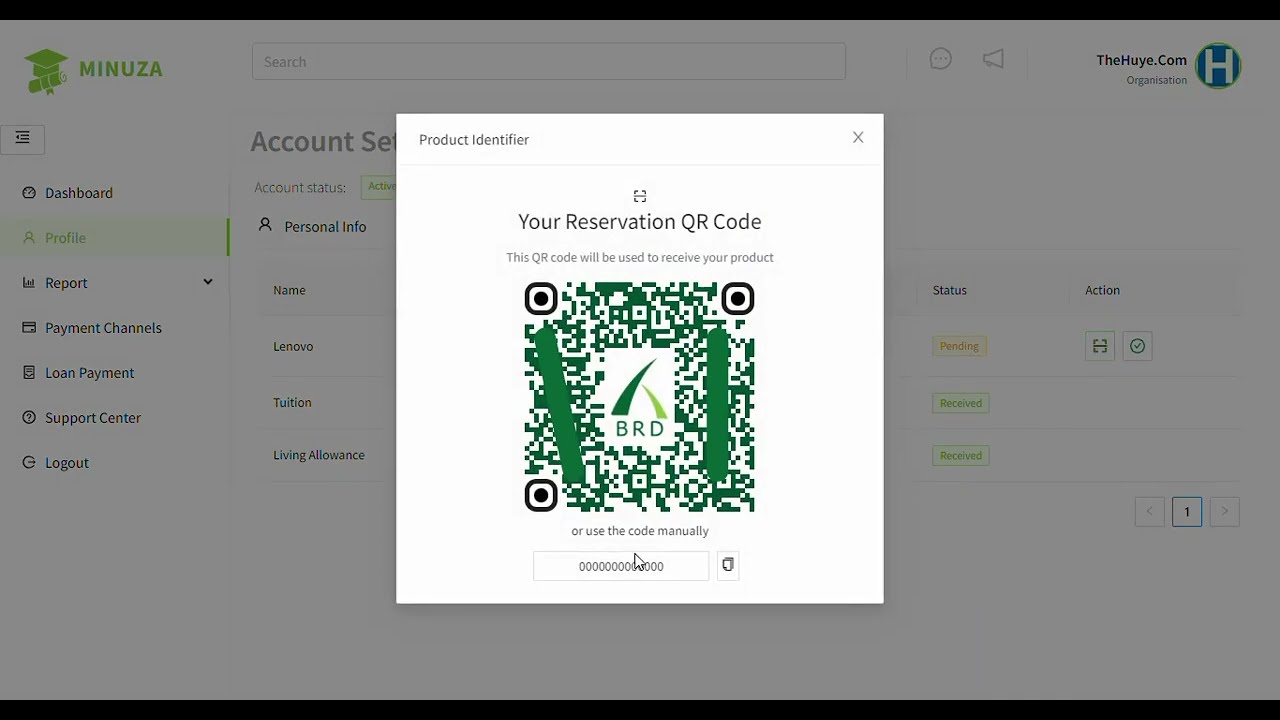Click the Pending status badge

click(959, 346)
